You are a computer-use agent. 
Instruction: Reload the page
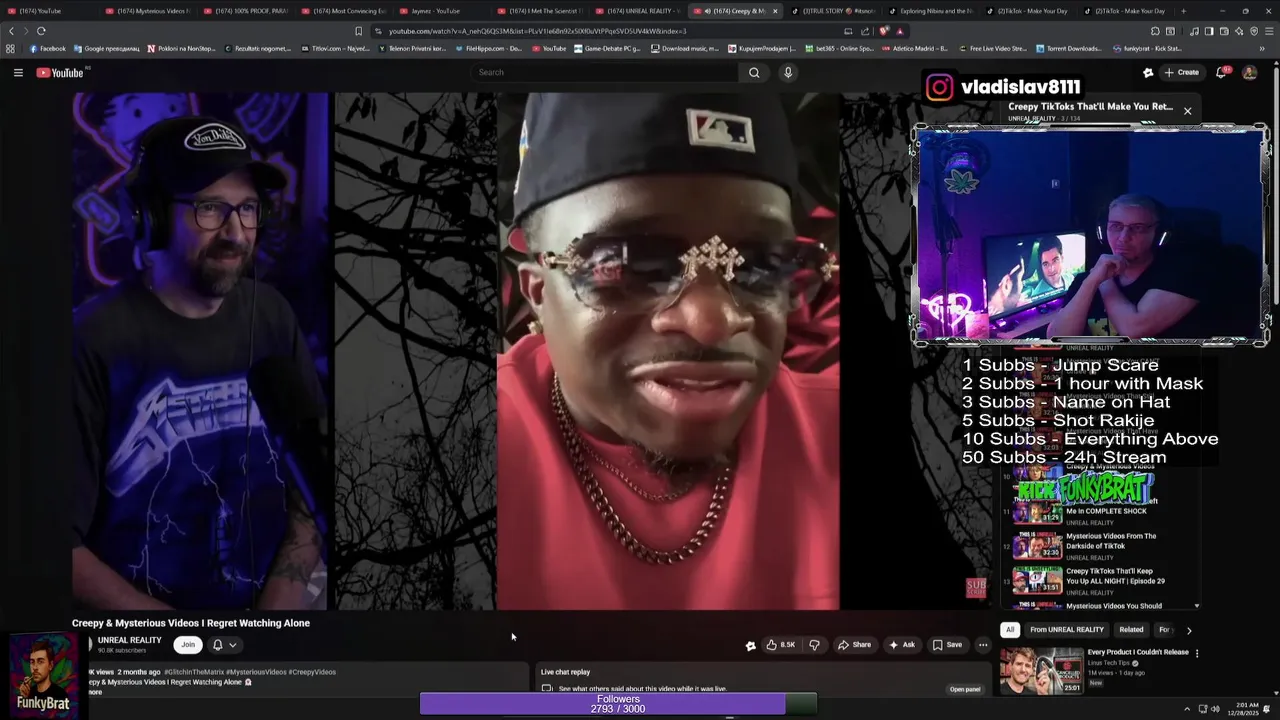click(41, 31)
